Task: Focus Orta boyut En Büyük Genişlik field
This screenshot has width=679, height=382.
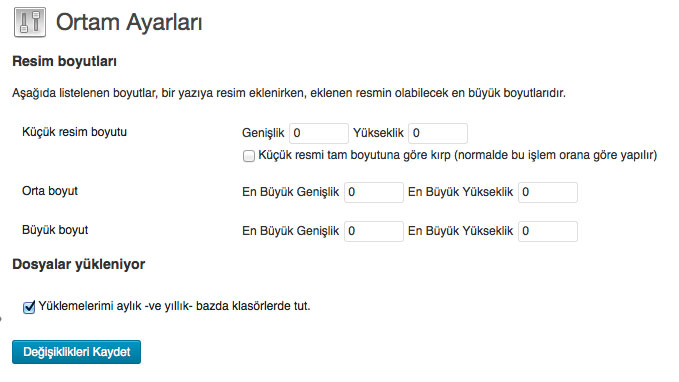Action: (x=374, y=192)
